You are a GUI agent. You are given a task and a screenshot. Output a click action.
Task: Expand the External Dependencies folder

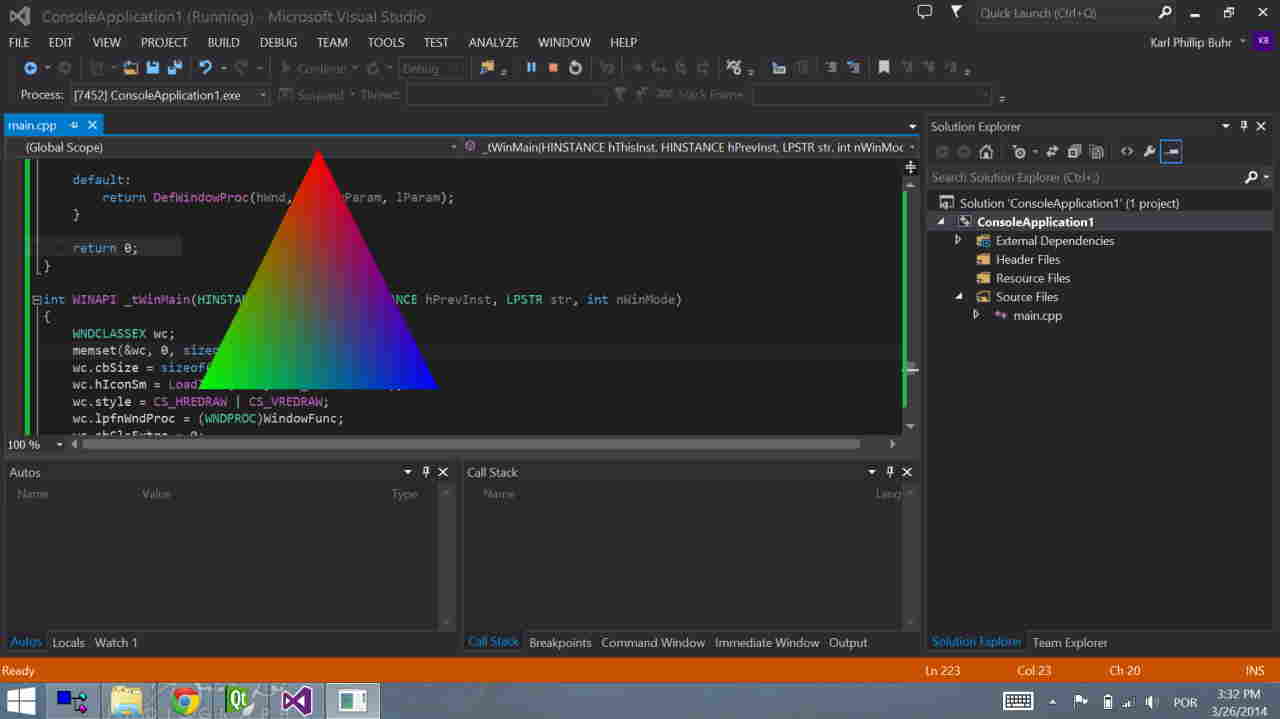(958, 240)
